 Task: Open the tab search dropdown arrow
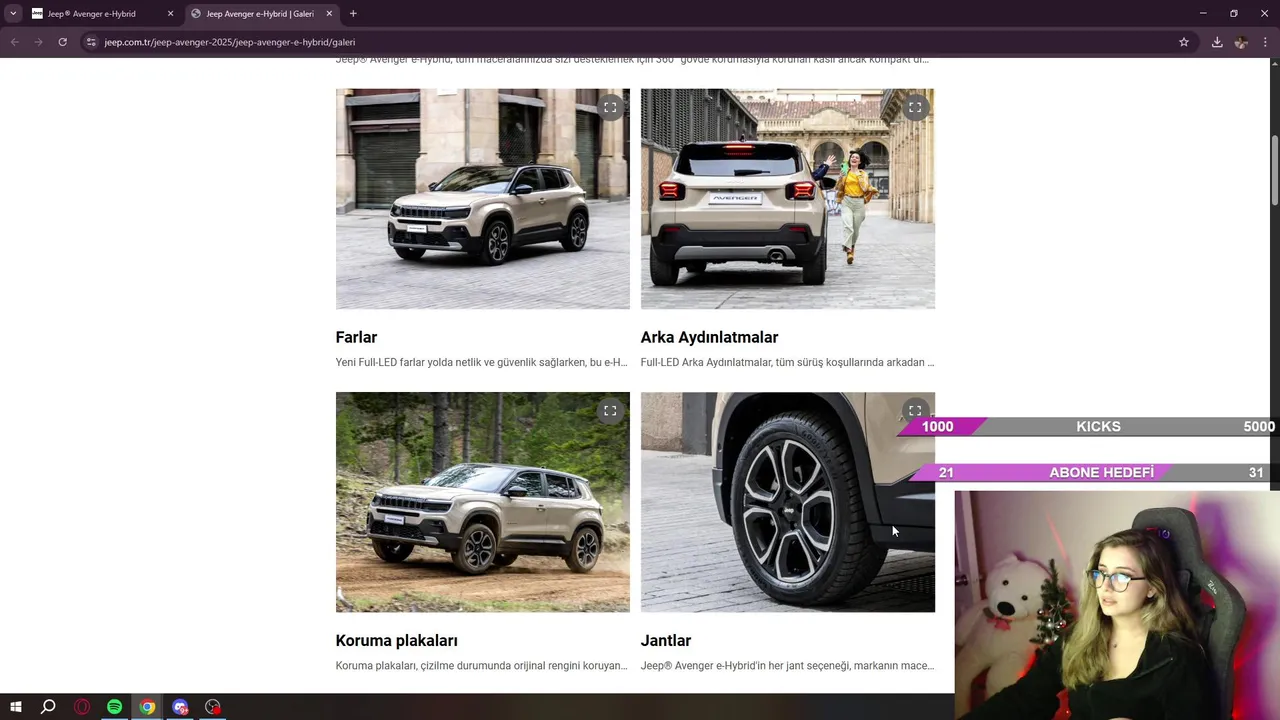13,14
